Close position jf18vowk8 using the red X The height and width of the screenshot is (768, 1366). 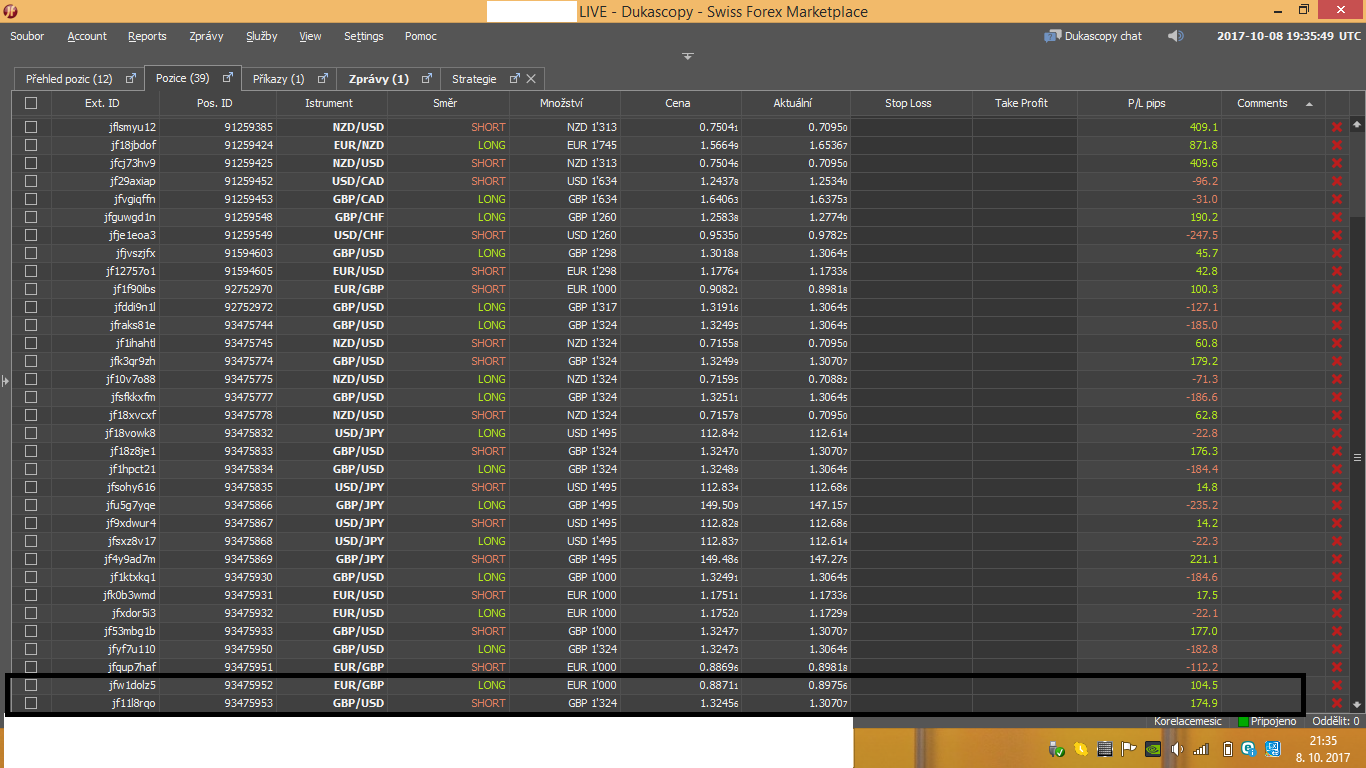(1336, 433)
